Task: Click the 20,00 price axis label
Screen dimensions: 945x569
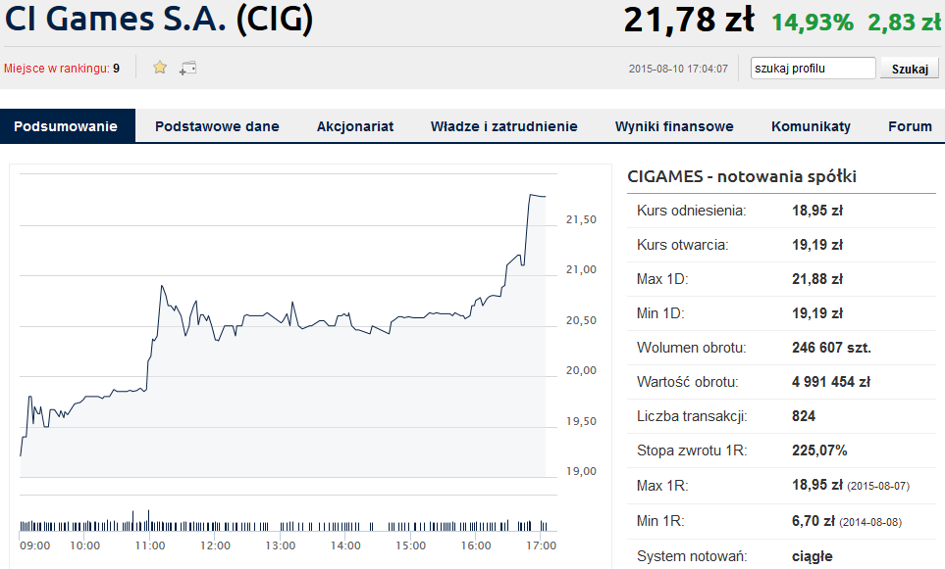Action: [581, 371]
